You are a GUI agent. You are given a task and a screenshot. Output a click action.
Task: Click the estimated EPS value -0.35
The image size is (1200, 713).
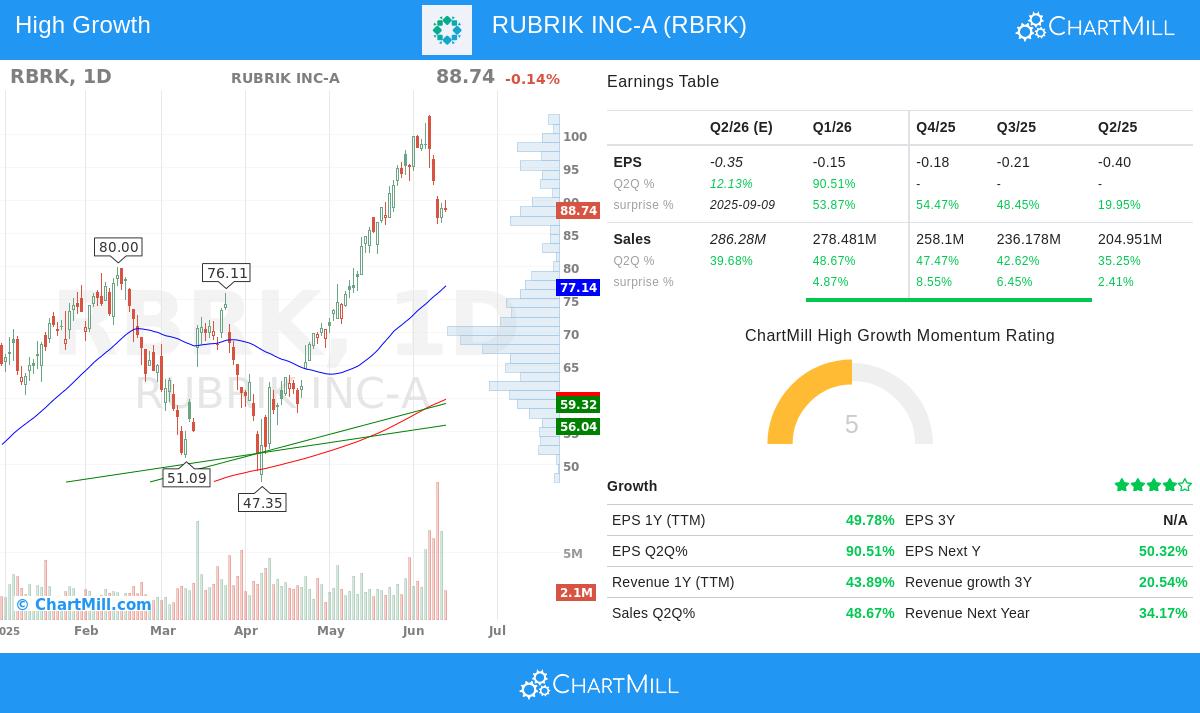click(x=727, y=162)
